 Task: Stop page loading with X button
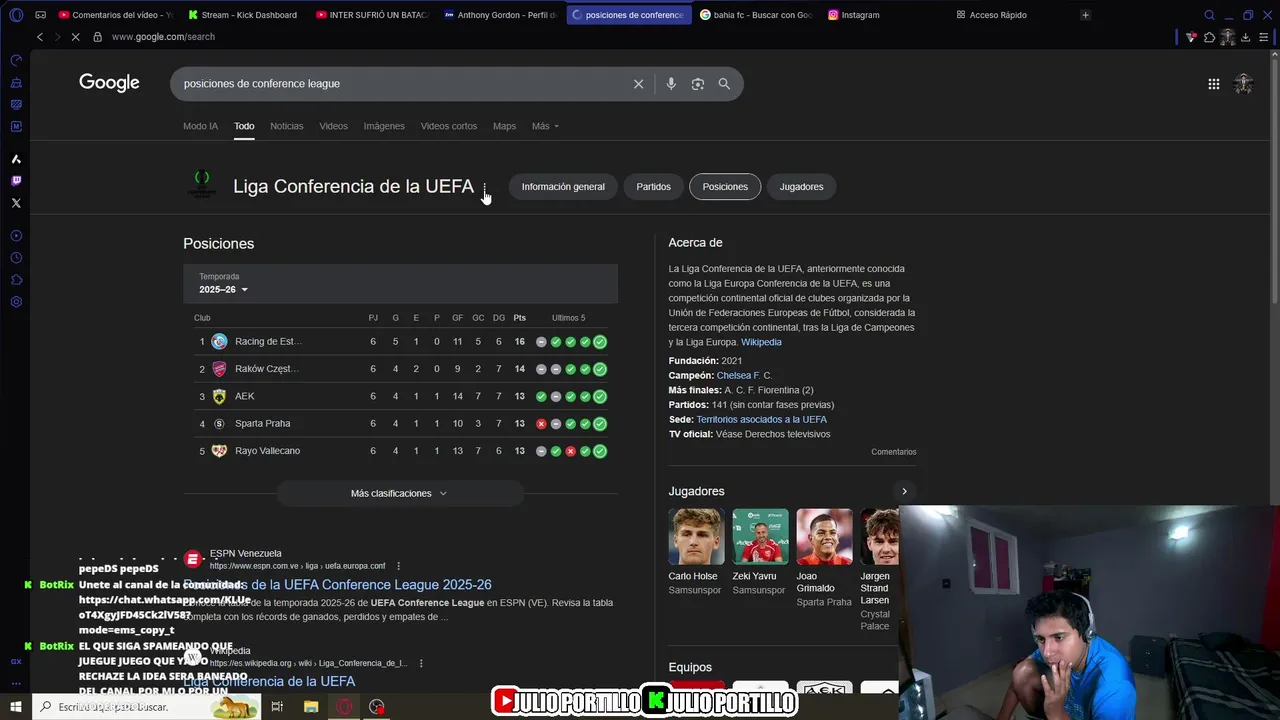tap(76, 37)
